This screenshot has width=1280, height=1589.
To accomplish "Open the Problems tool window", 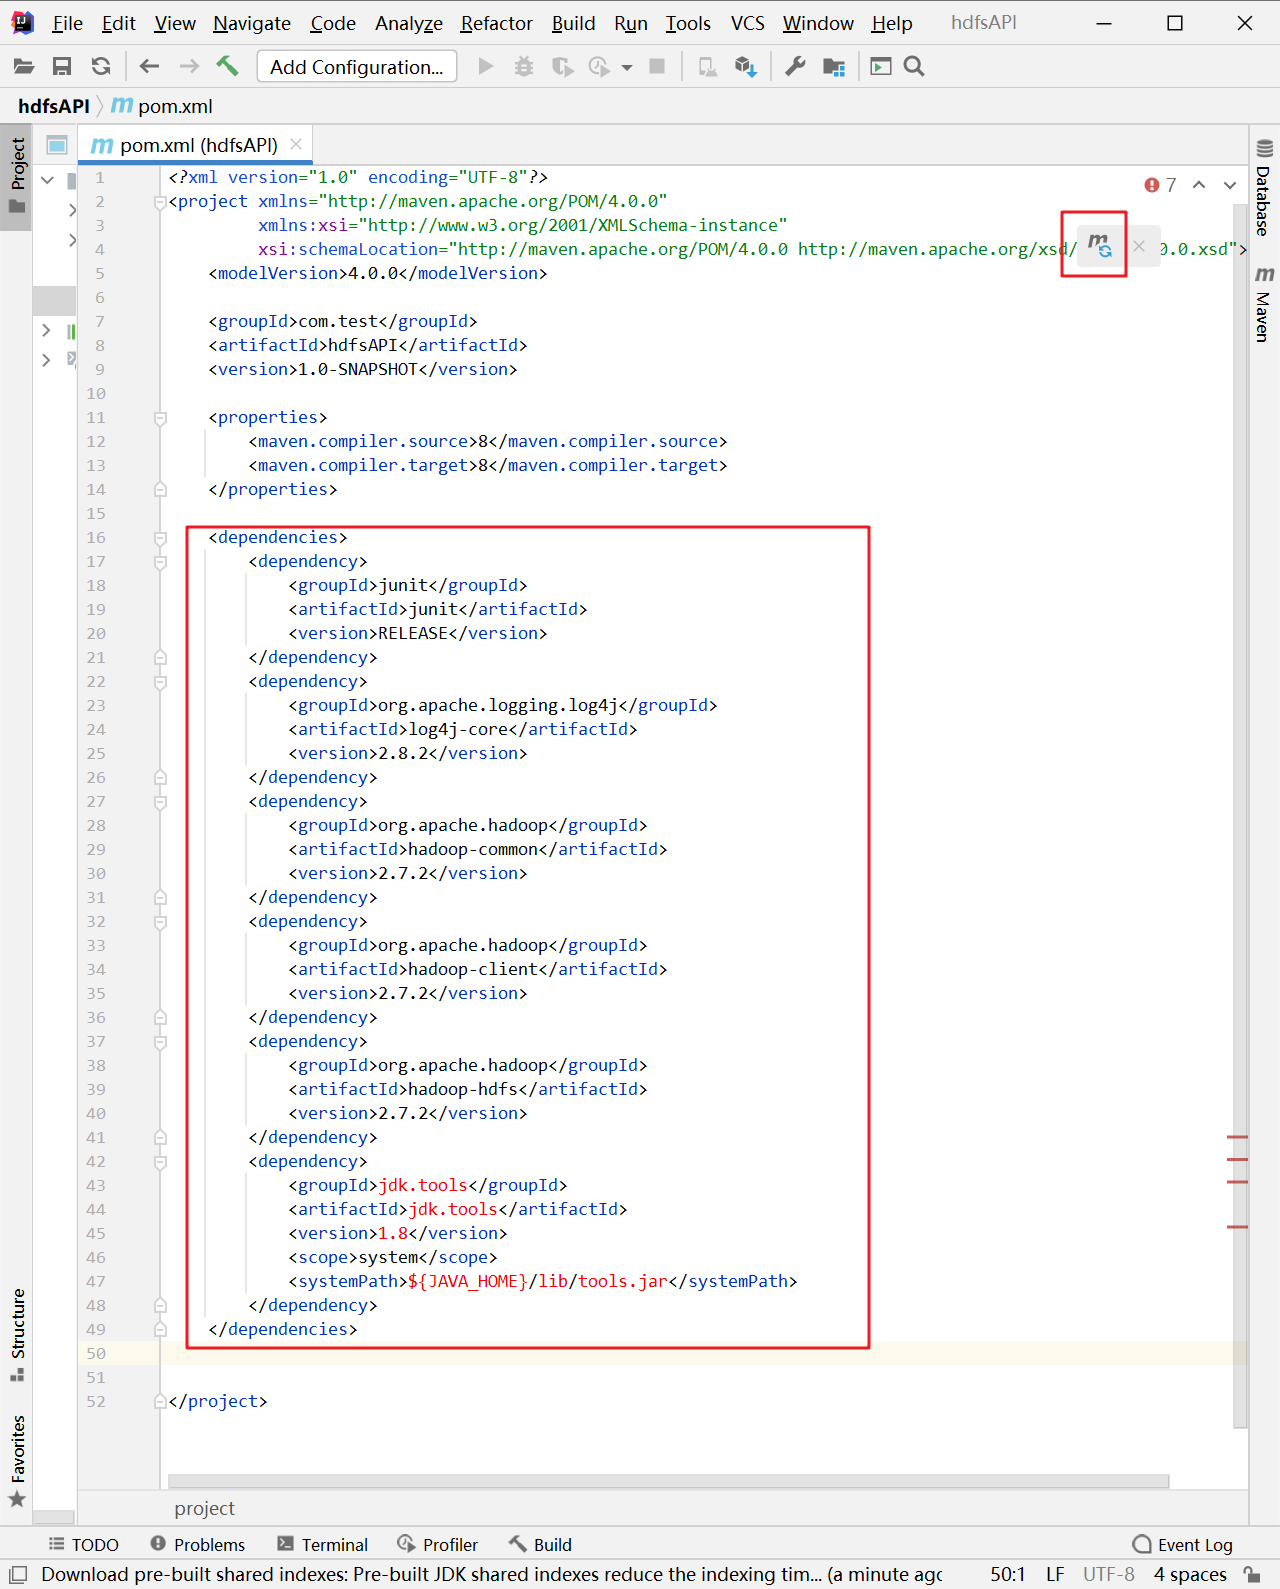I will click(198, 1545).
